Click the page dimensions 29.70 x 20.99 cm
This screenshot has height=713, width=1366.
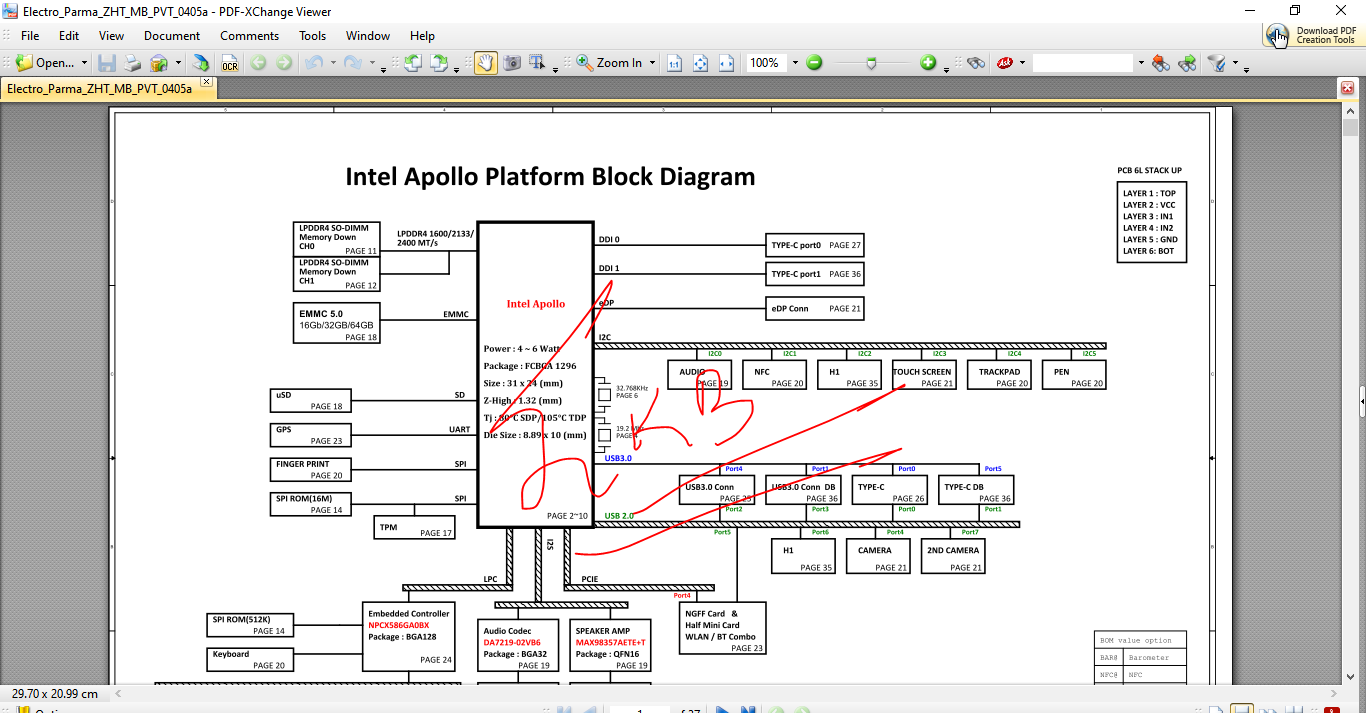point(55,693)
